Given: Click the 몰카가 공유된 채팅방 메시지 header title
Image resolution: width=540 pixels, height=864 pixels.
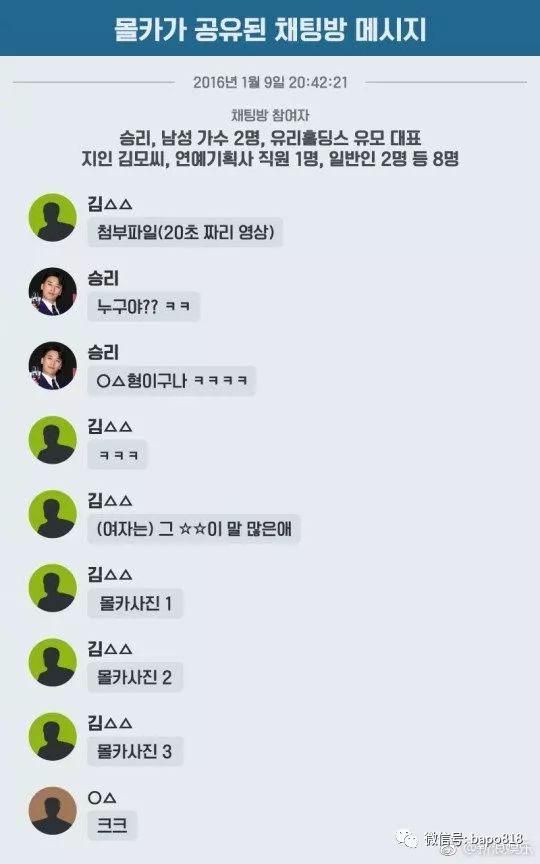Looking at the screenshot, I should click(270, 29).
